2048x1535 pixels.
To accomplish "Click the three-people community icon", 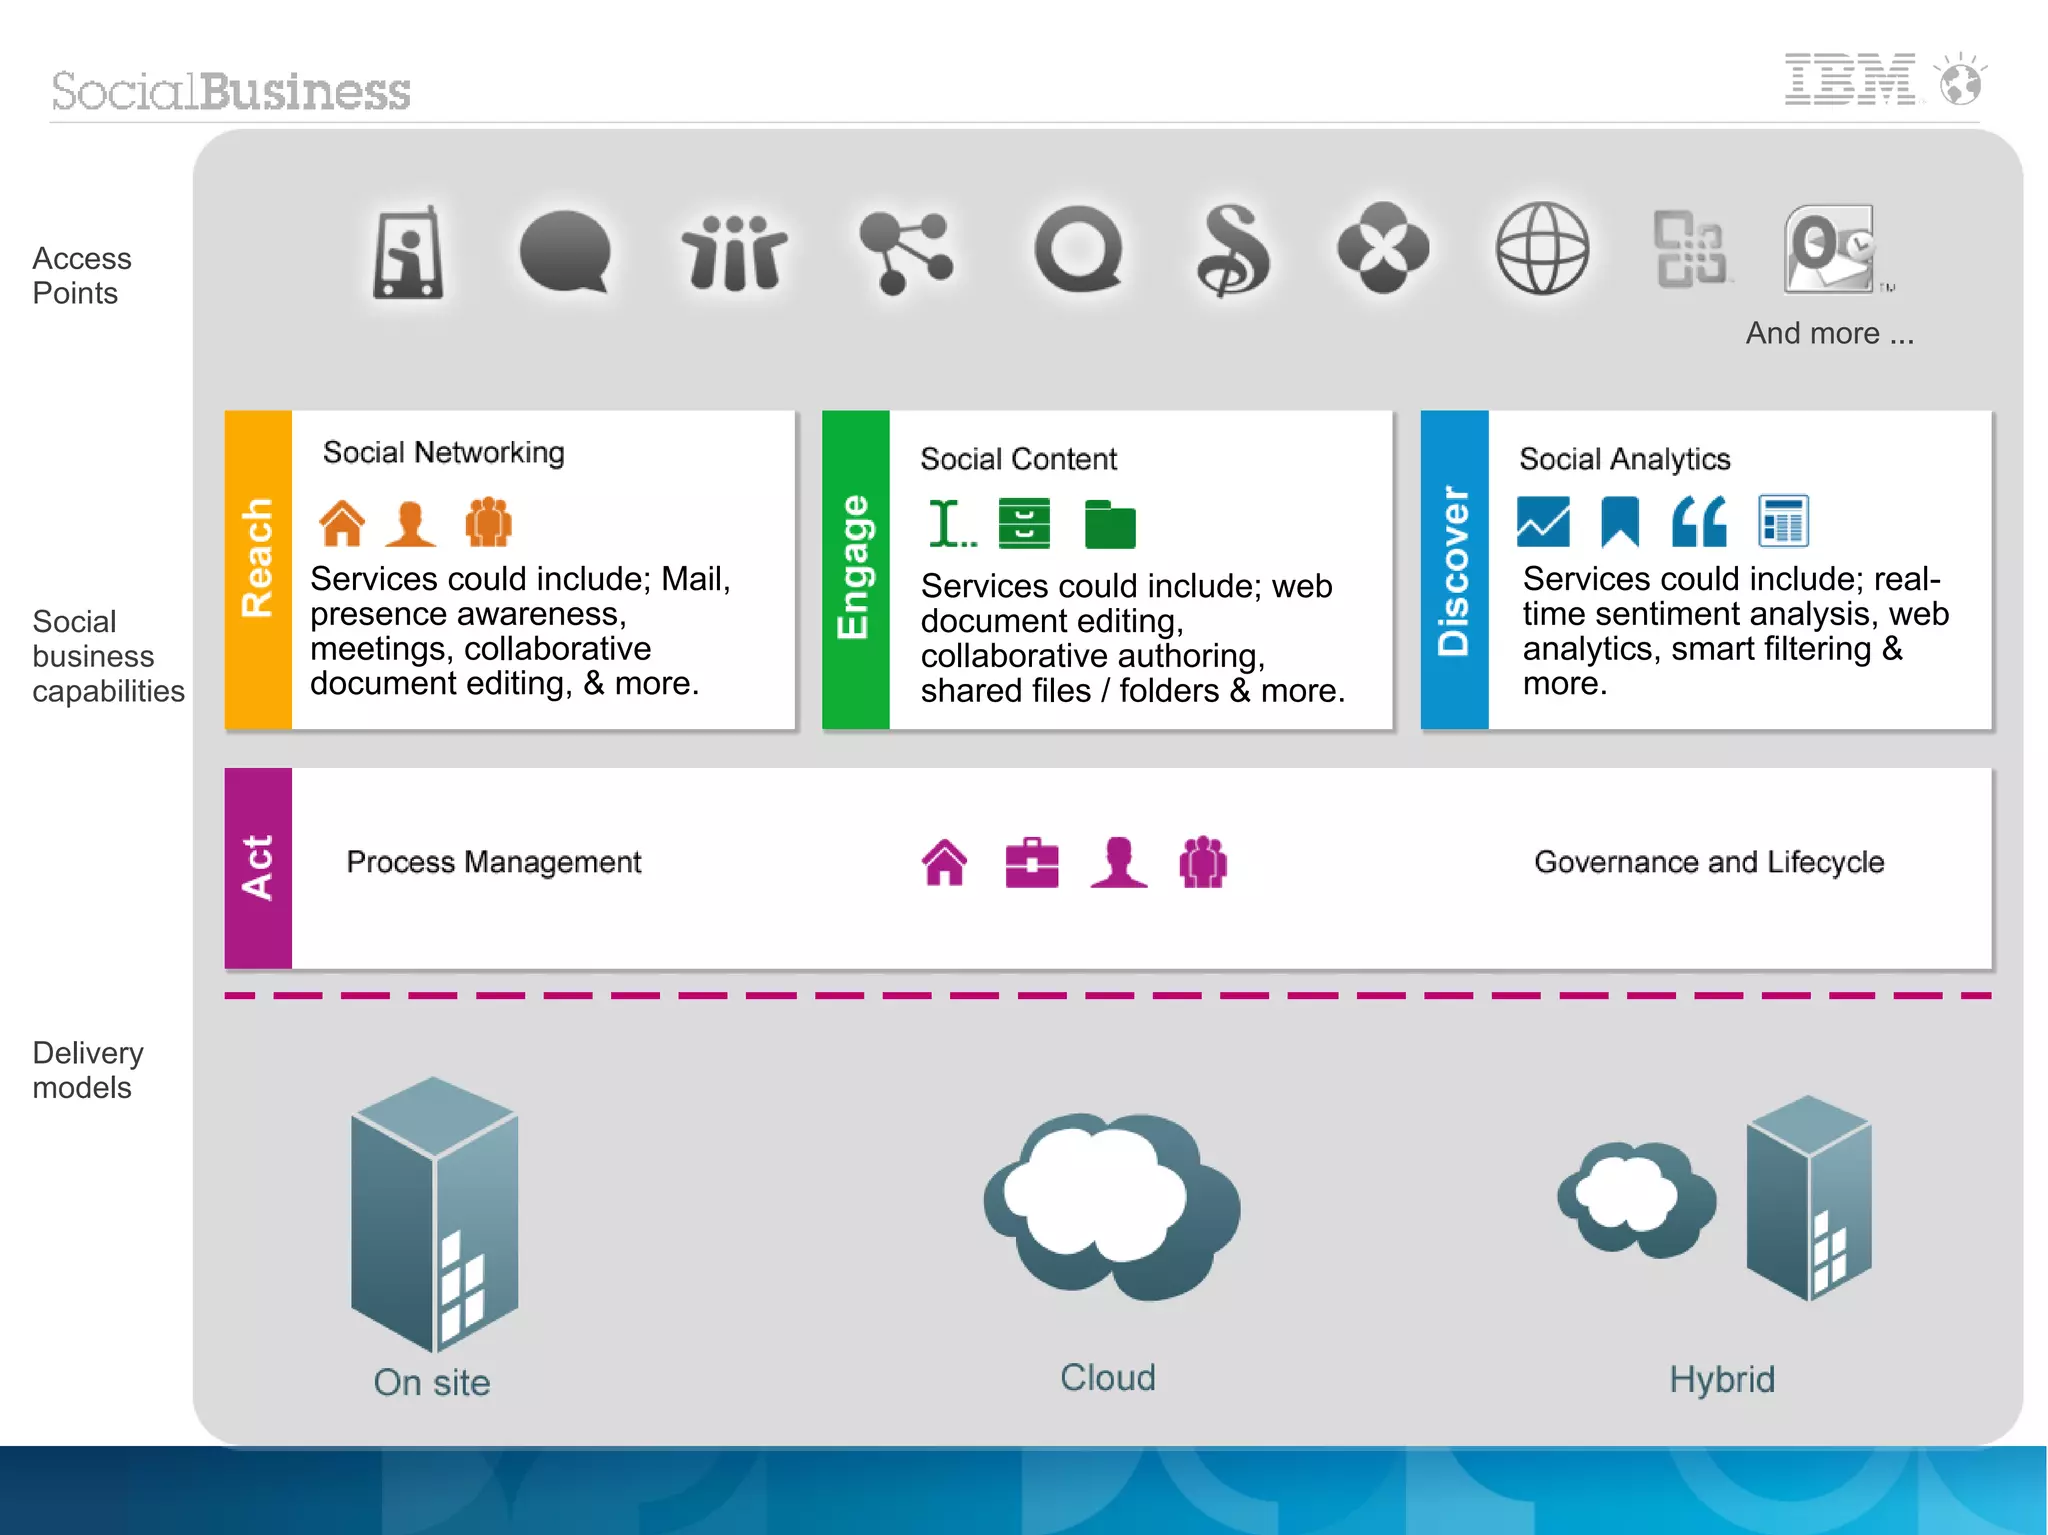I will point(735,251).
